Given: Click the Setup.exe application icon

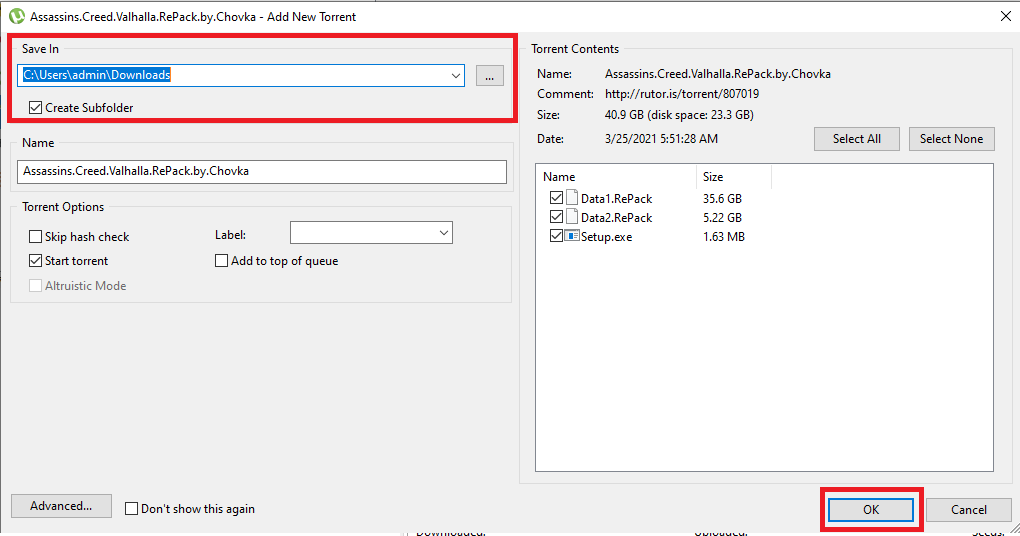Looking at the screenshot, I should point(572,236).
